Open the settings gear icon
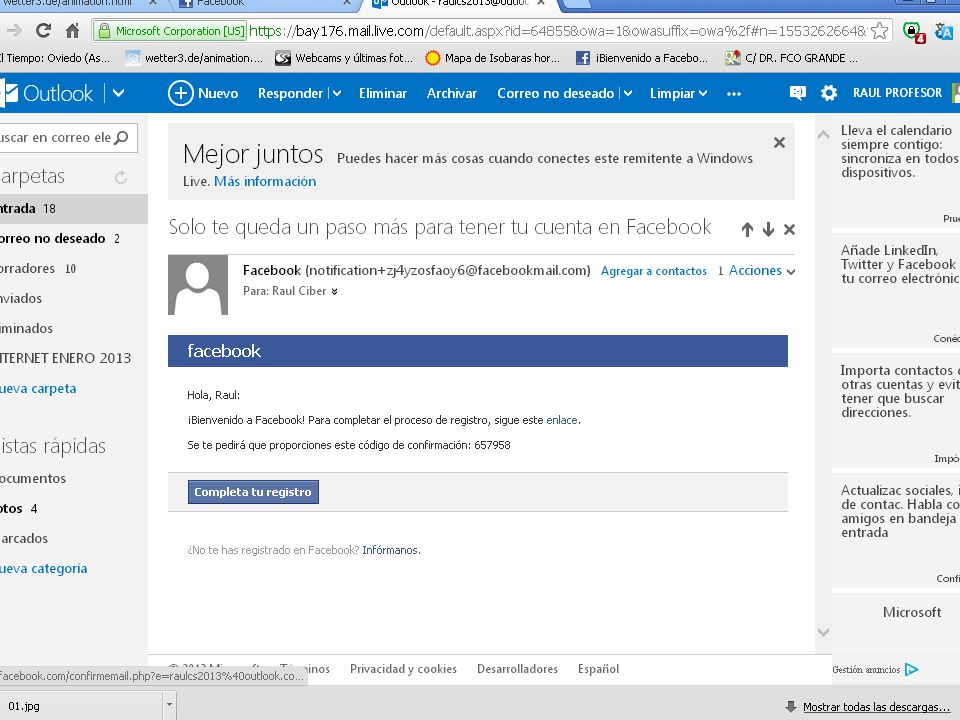960x720 pixels. 828,93
